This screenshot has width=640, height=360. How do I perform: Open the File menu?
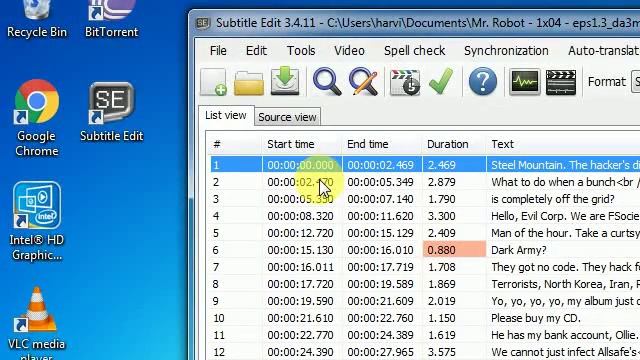(x=218, y=51)
